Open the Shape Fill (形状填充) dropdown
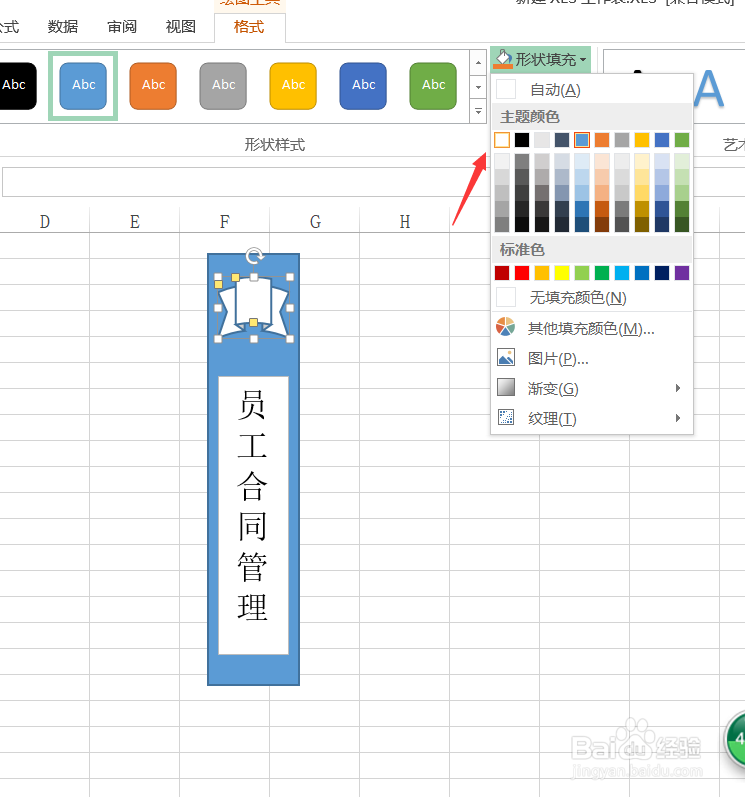This screenshot has height=797, width=745. [x=540, y=59]
